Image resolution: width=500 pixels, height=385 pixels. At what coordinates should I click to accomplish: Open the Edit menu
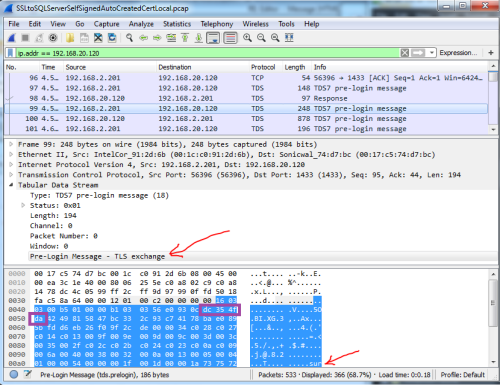tap(35, 24)
